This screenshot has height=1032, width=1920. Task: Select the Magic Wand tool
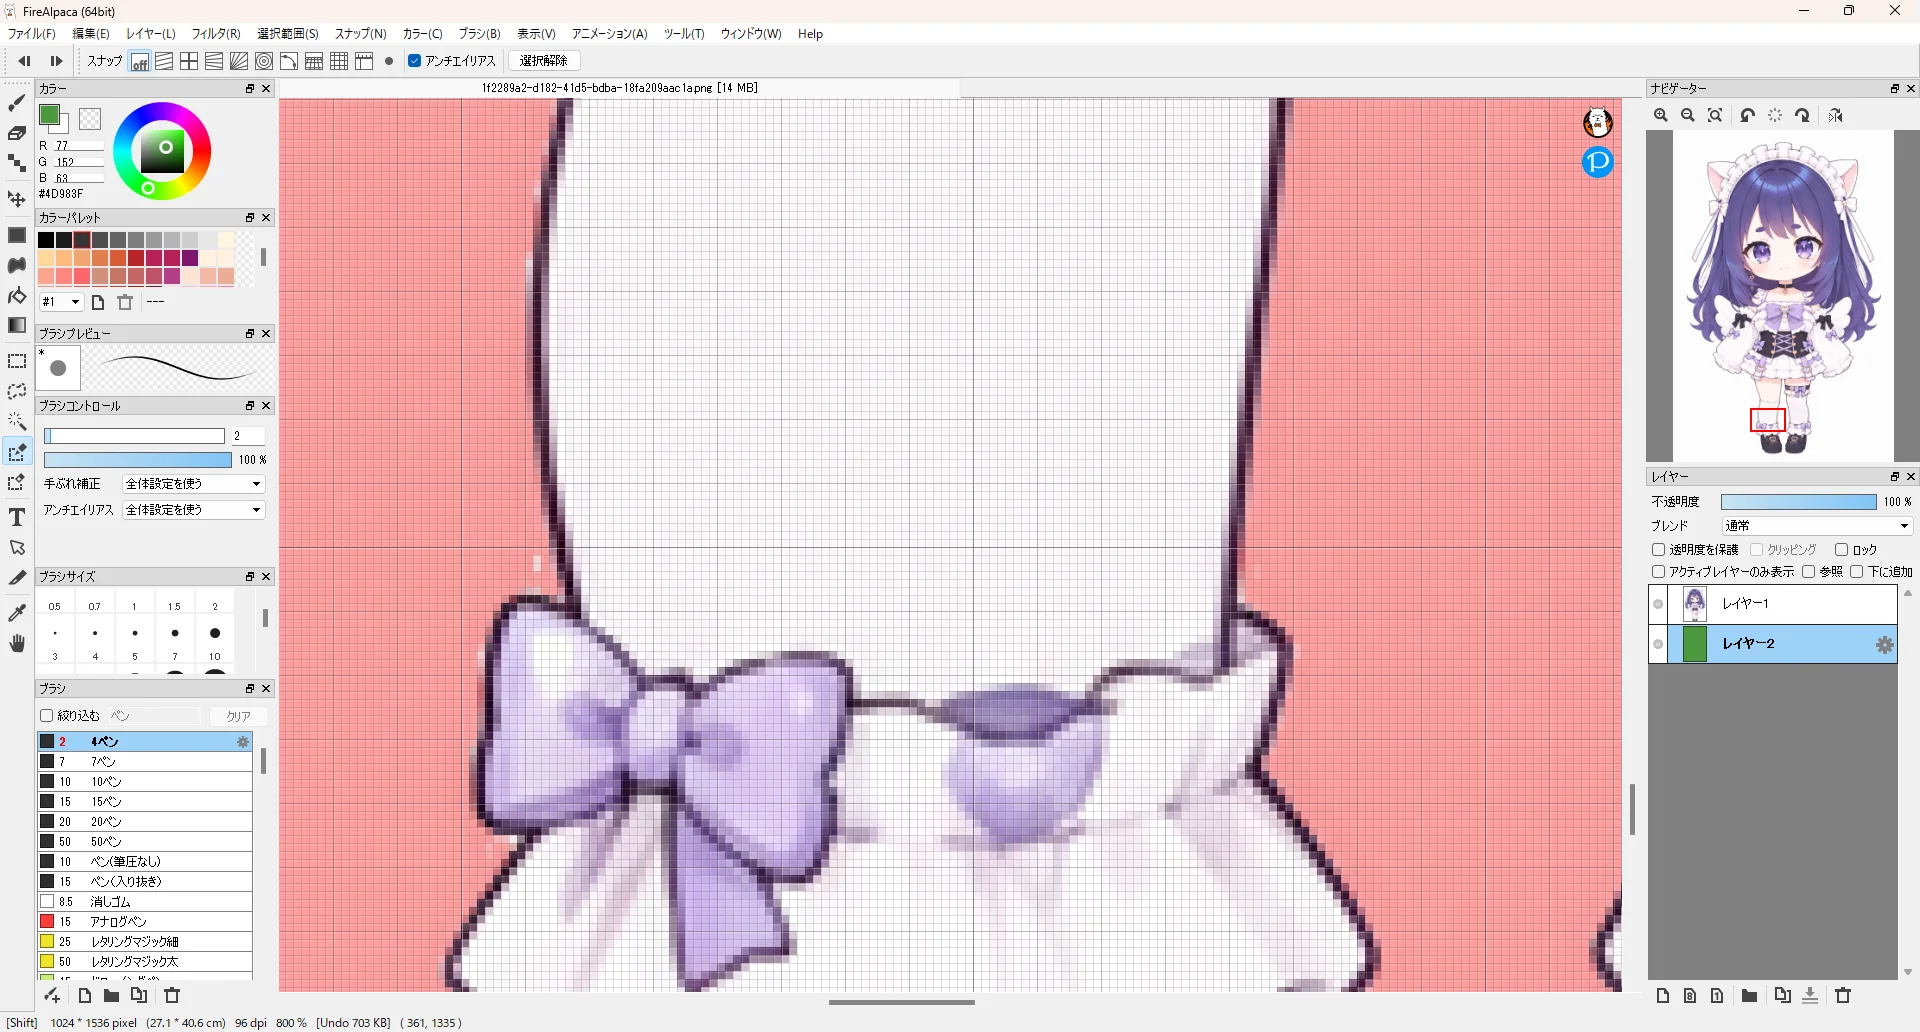17,421
